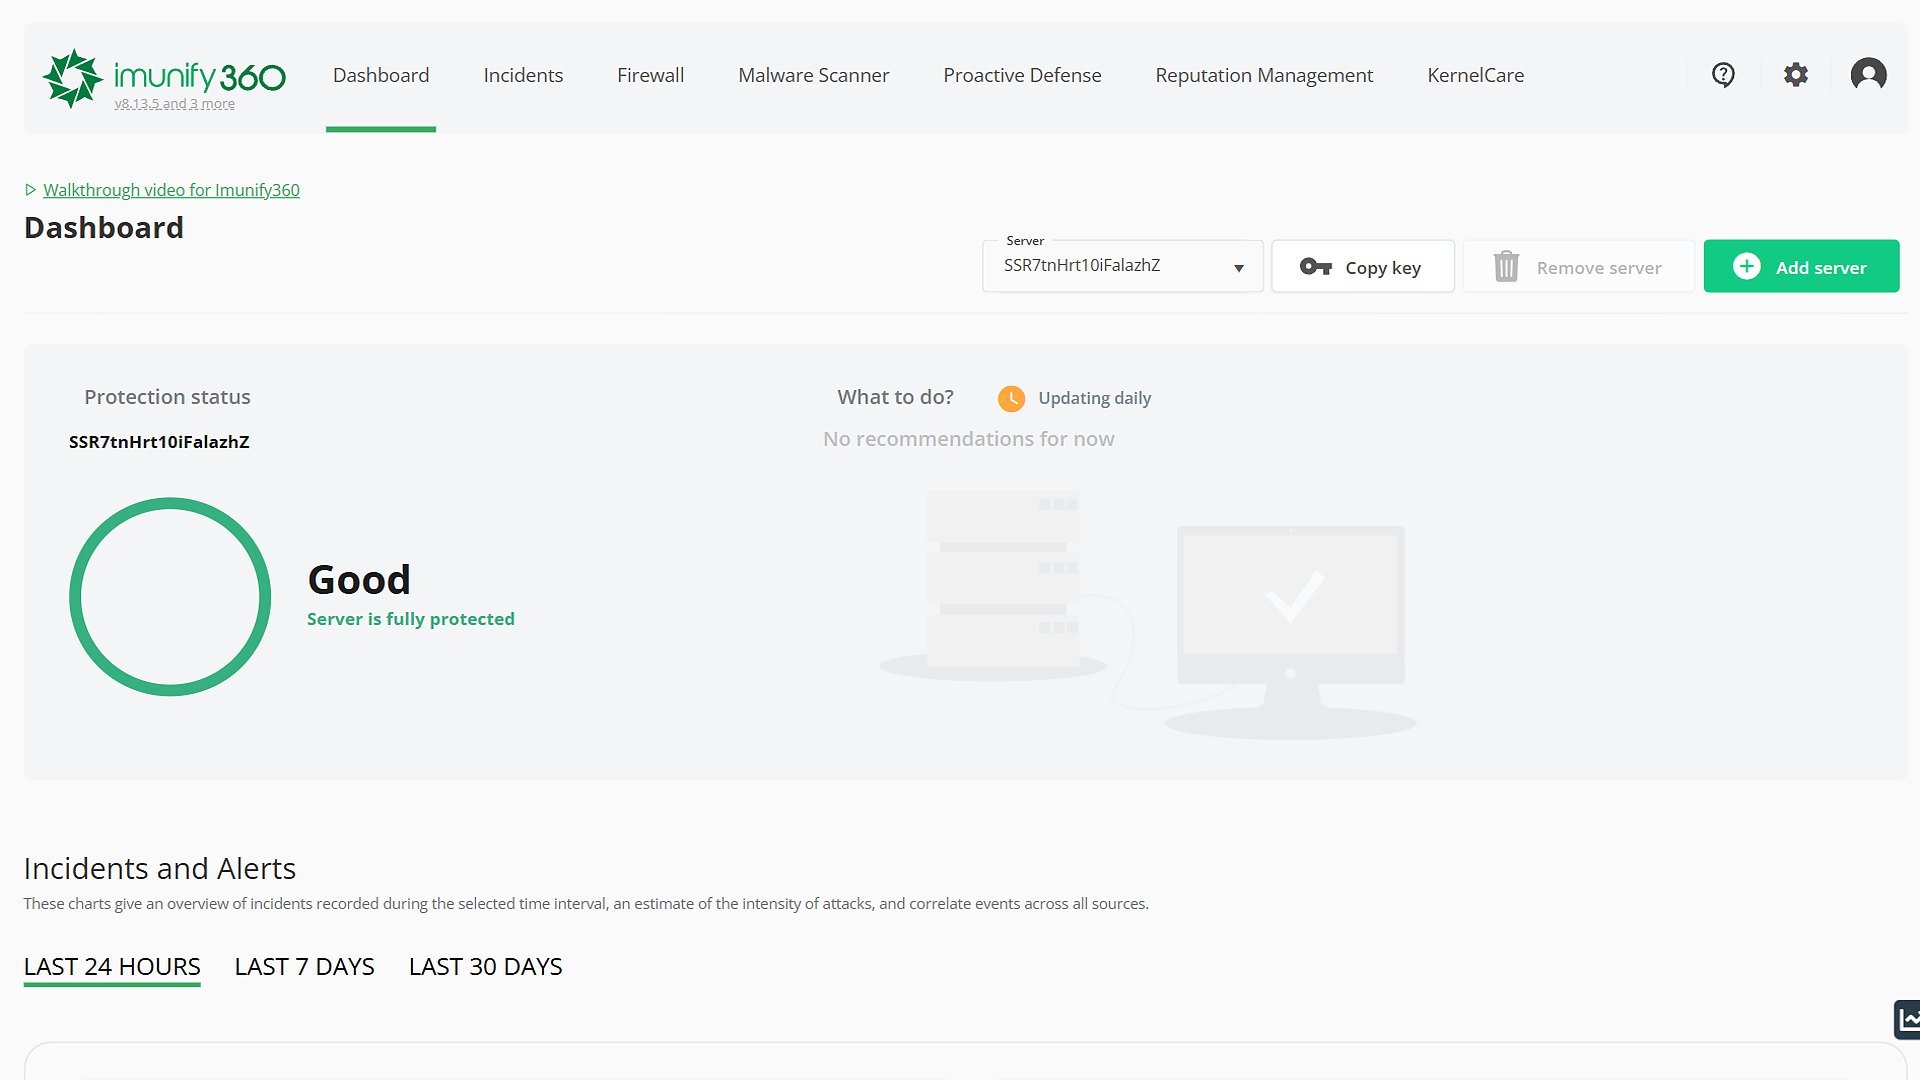Click the Add server button

point(1801,266)
